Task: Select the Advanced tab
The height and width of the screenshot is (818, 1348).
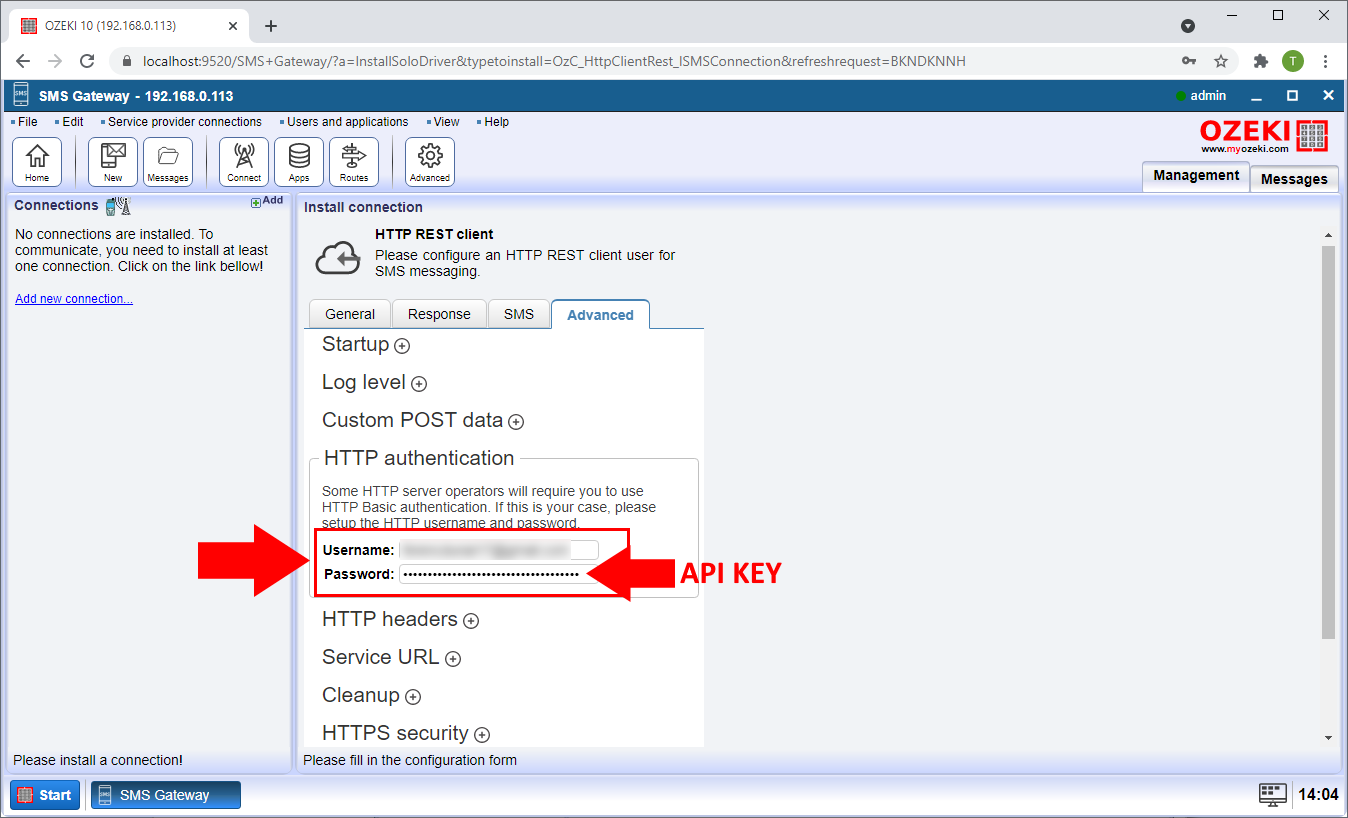Action: click(x=600, y=314)
